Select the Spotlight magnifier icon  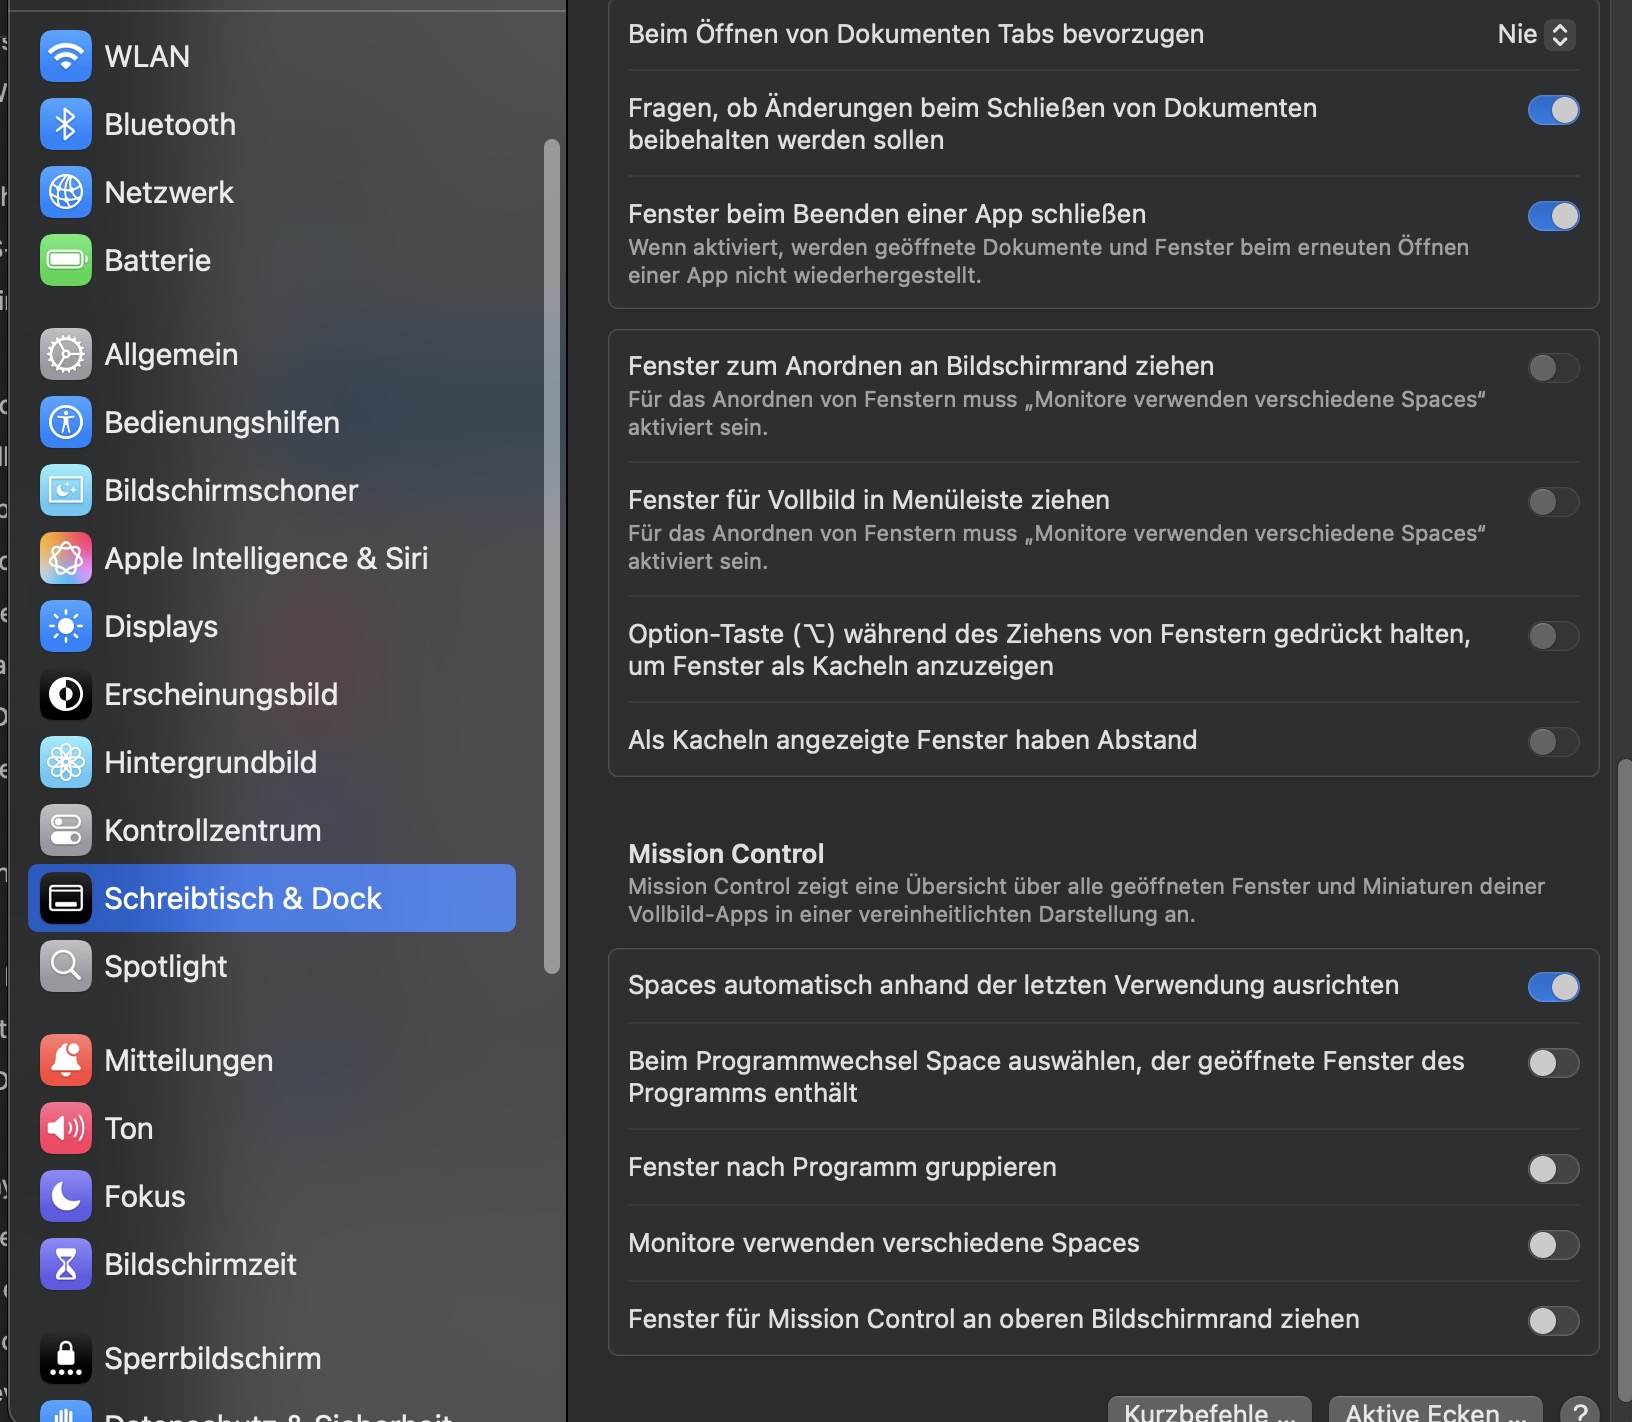pyautogui.click(x=66, y=966)
